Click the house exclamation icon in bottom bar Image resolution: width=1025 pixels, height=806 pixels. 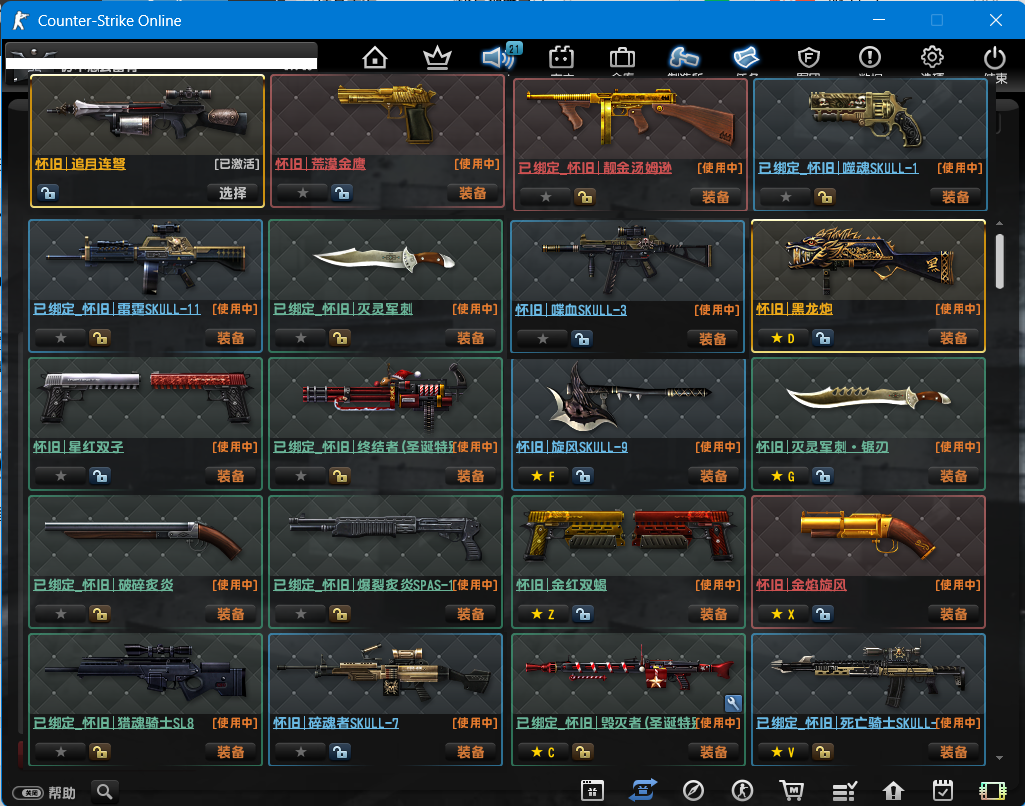coord(893,791)
